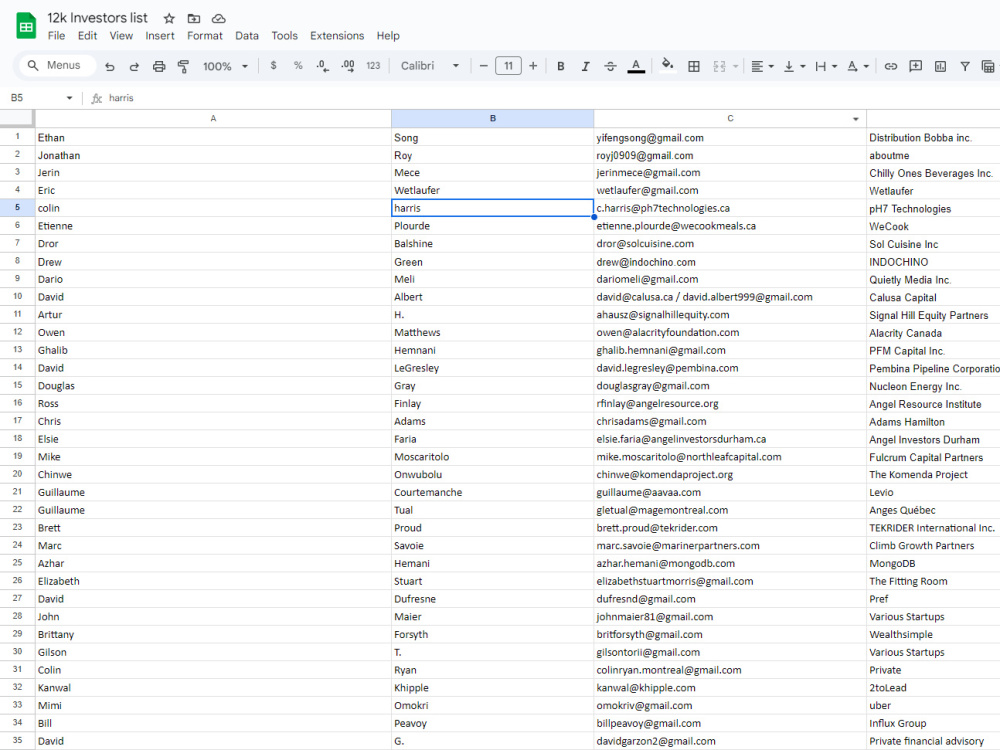The image size is (1000, 750).
Task: Decrease font size with minus button
Action: click(x=483, y=66)
